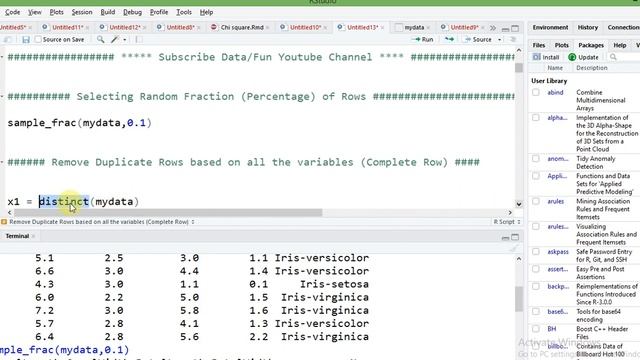This screenshot has width=640, height=360.
Task: Collapse the Selecting Random Fraction section fold
Action: click(2, 96)
